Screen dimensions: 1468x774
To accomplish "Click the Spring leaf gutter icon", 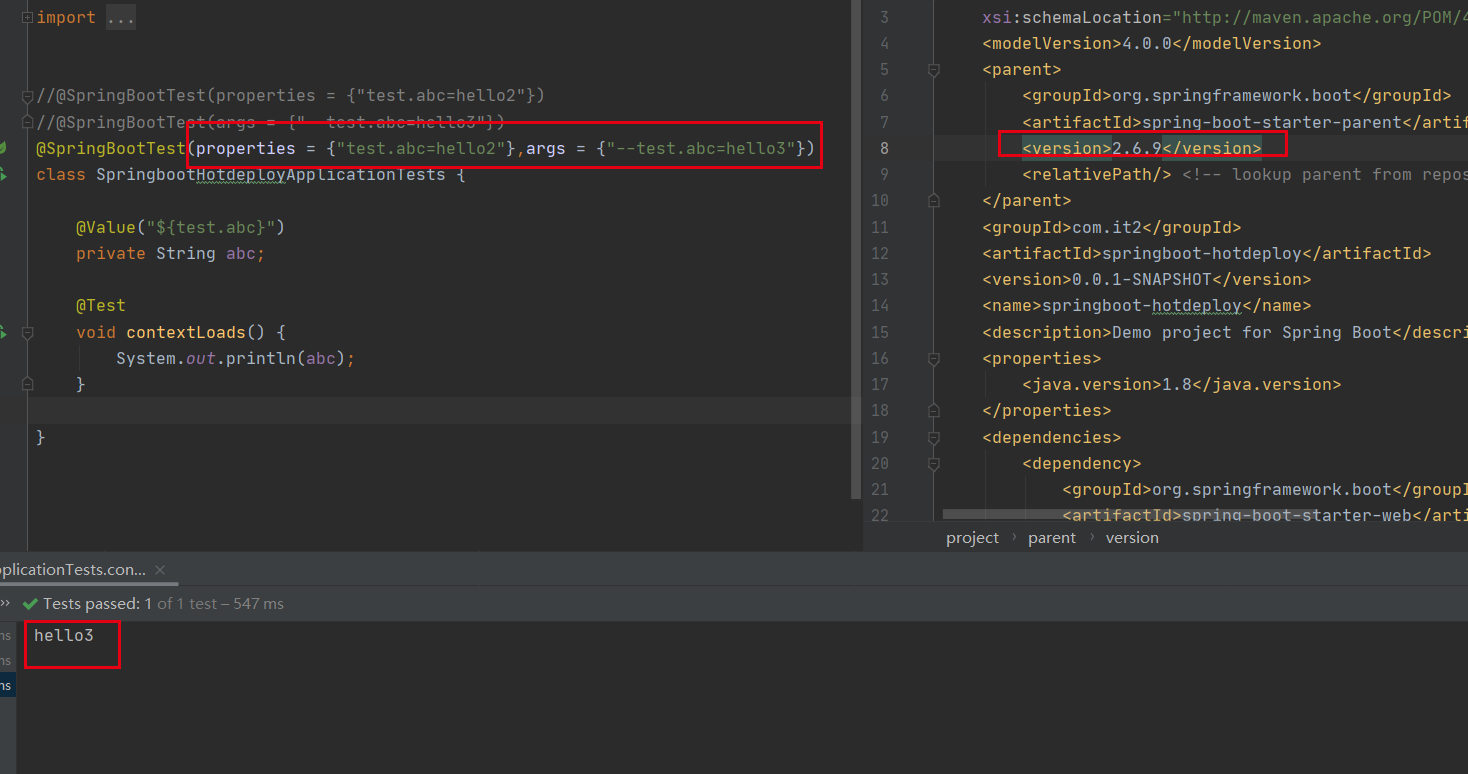I will click(3, 148).
